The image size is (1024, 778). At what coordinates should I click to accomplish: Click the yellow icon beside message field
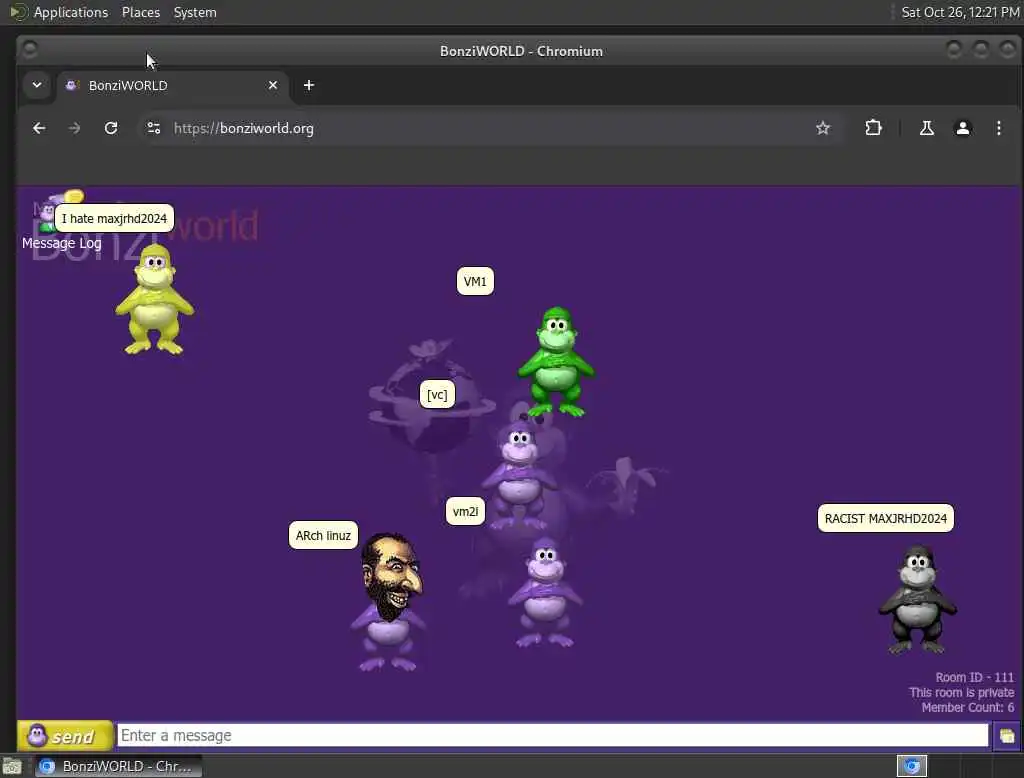(1007, 736)
